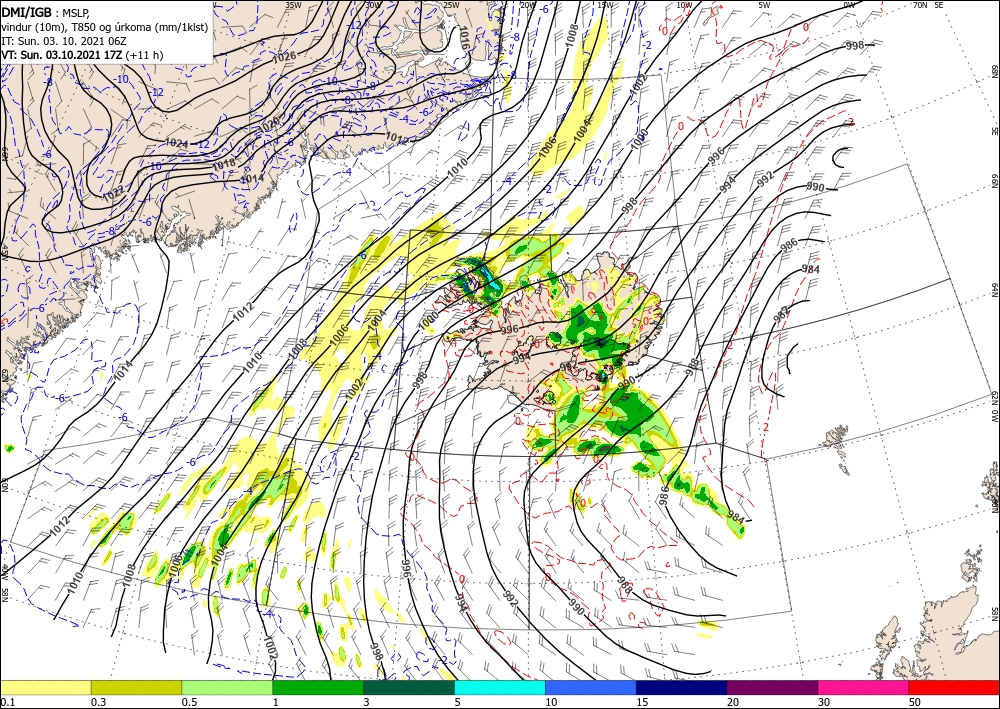Select the 1018 isobar label
This screenshot has width=1000, height=709.
click(x=224, y=164)
